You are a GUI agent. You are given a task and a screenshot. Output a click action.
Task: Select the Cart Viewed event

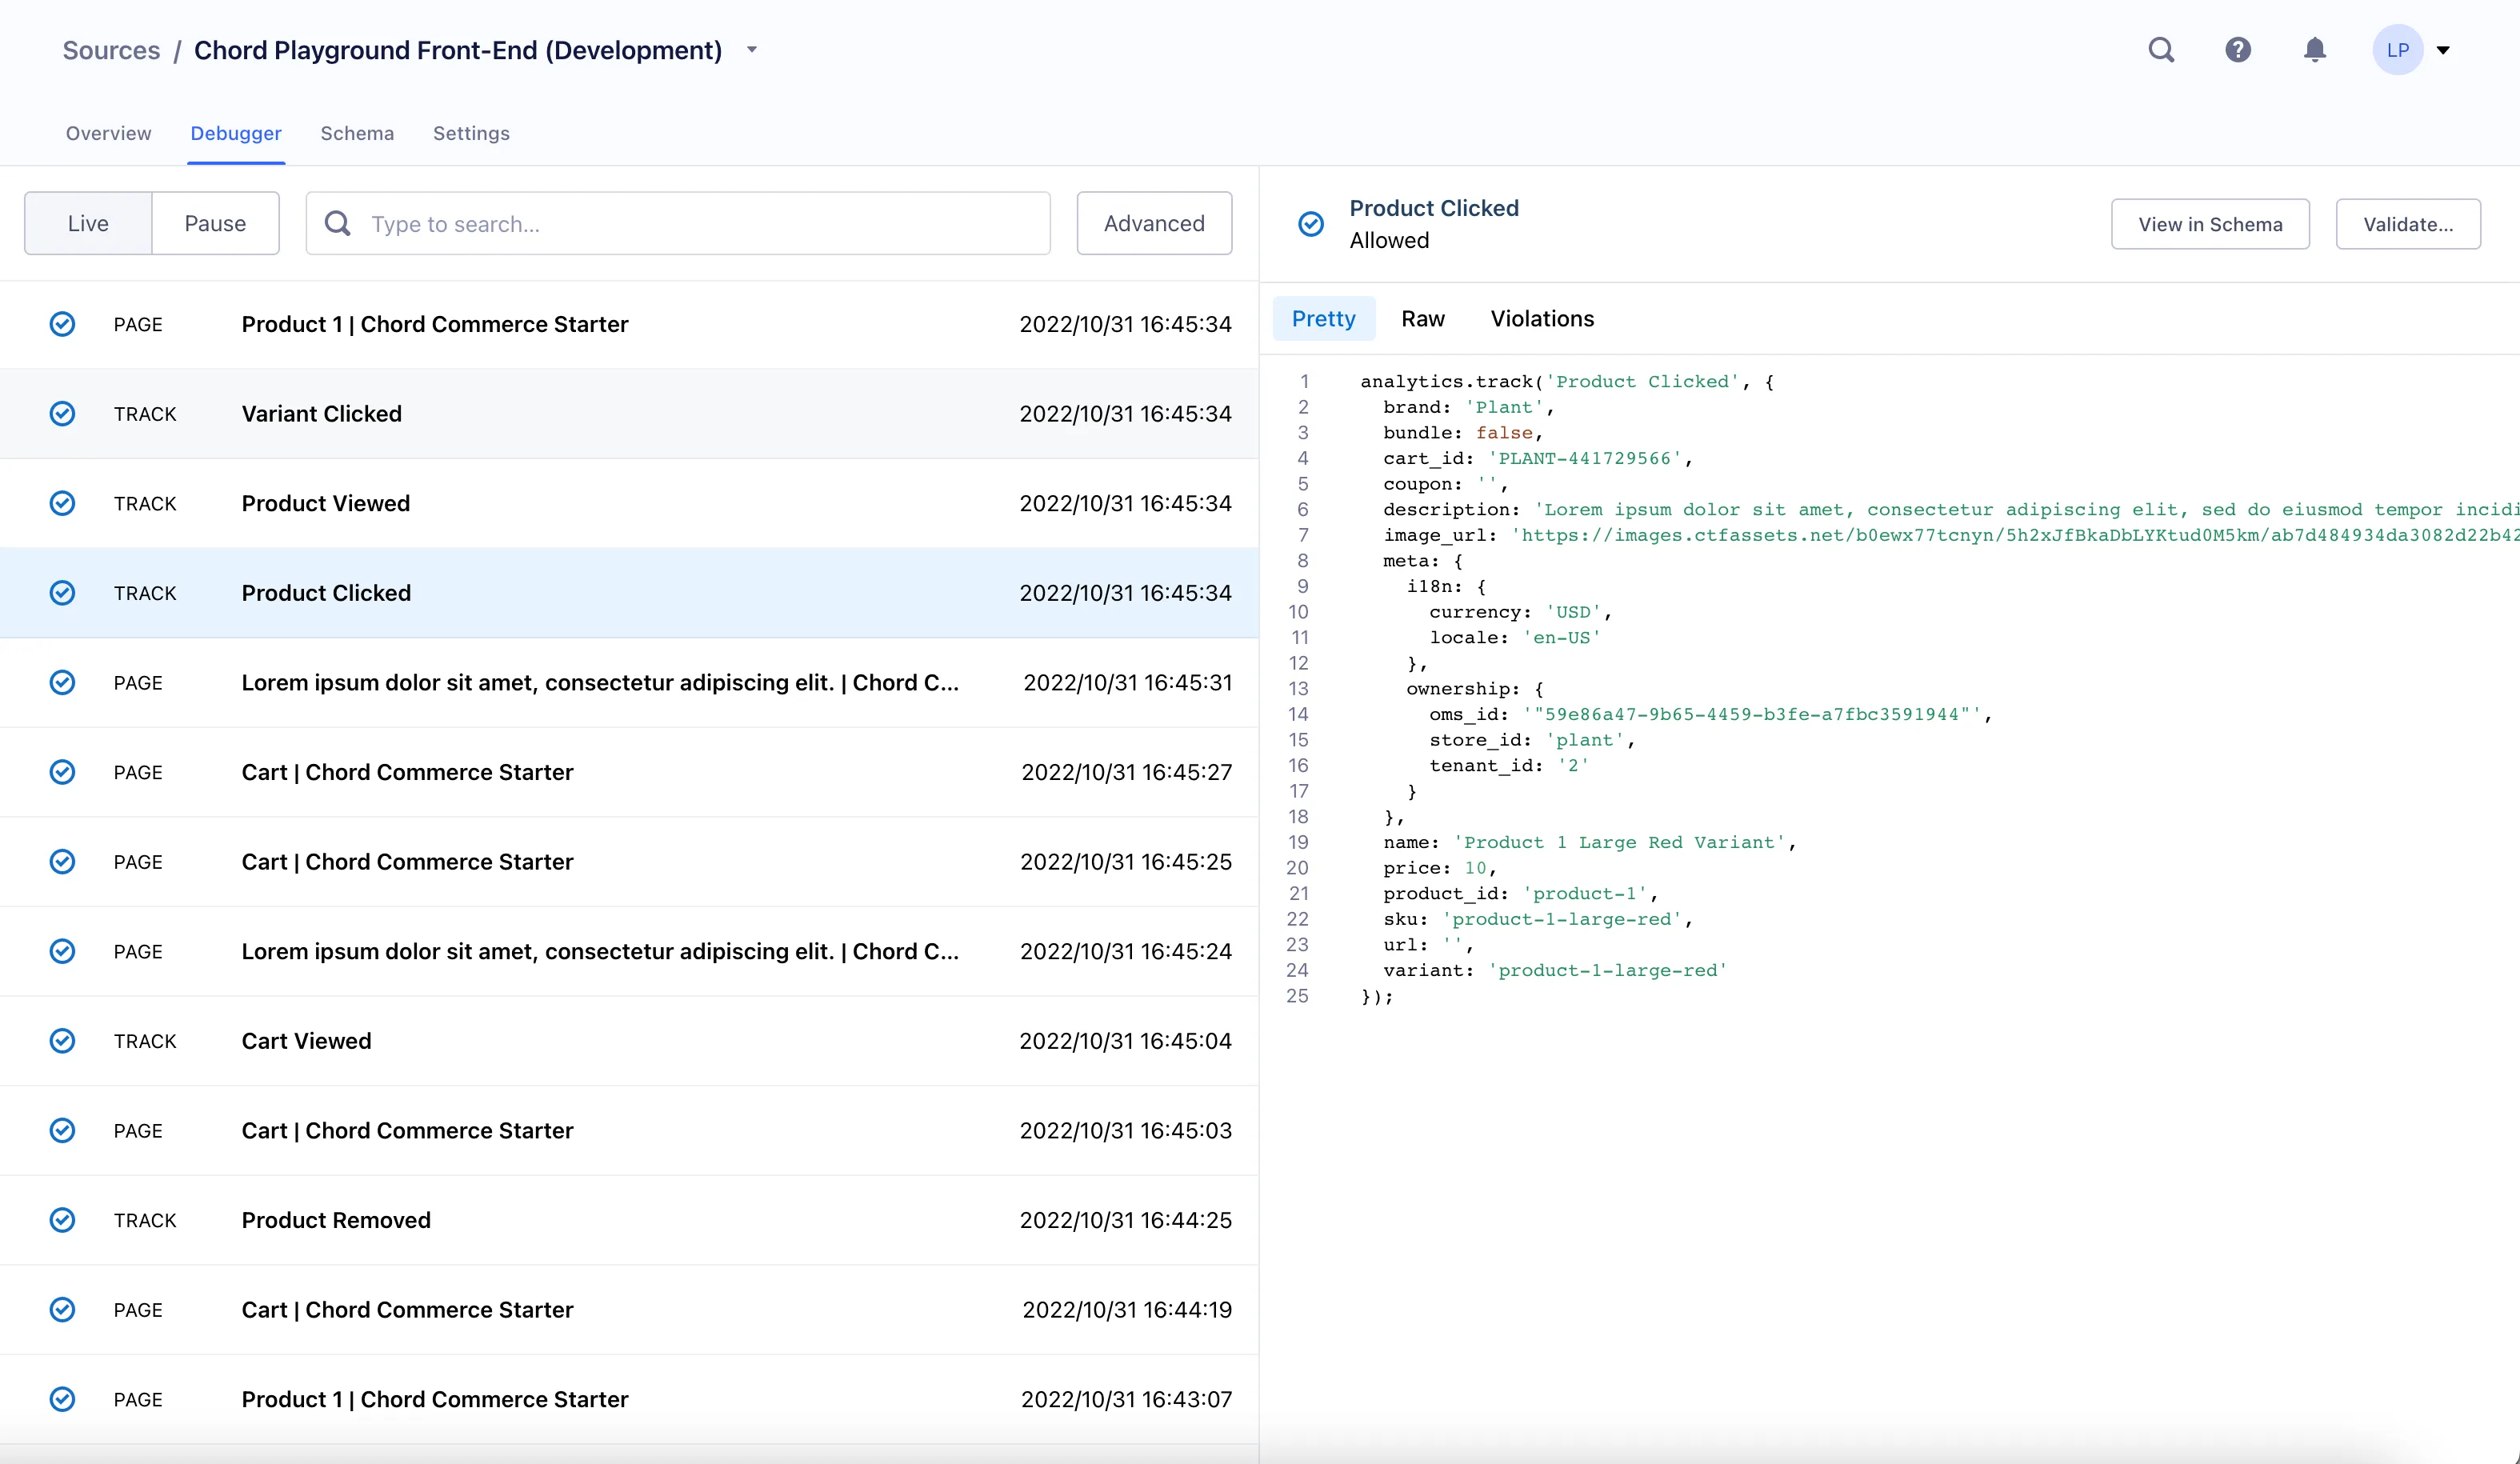pyautogui.click(x=629, y=1041)
